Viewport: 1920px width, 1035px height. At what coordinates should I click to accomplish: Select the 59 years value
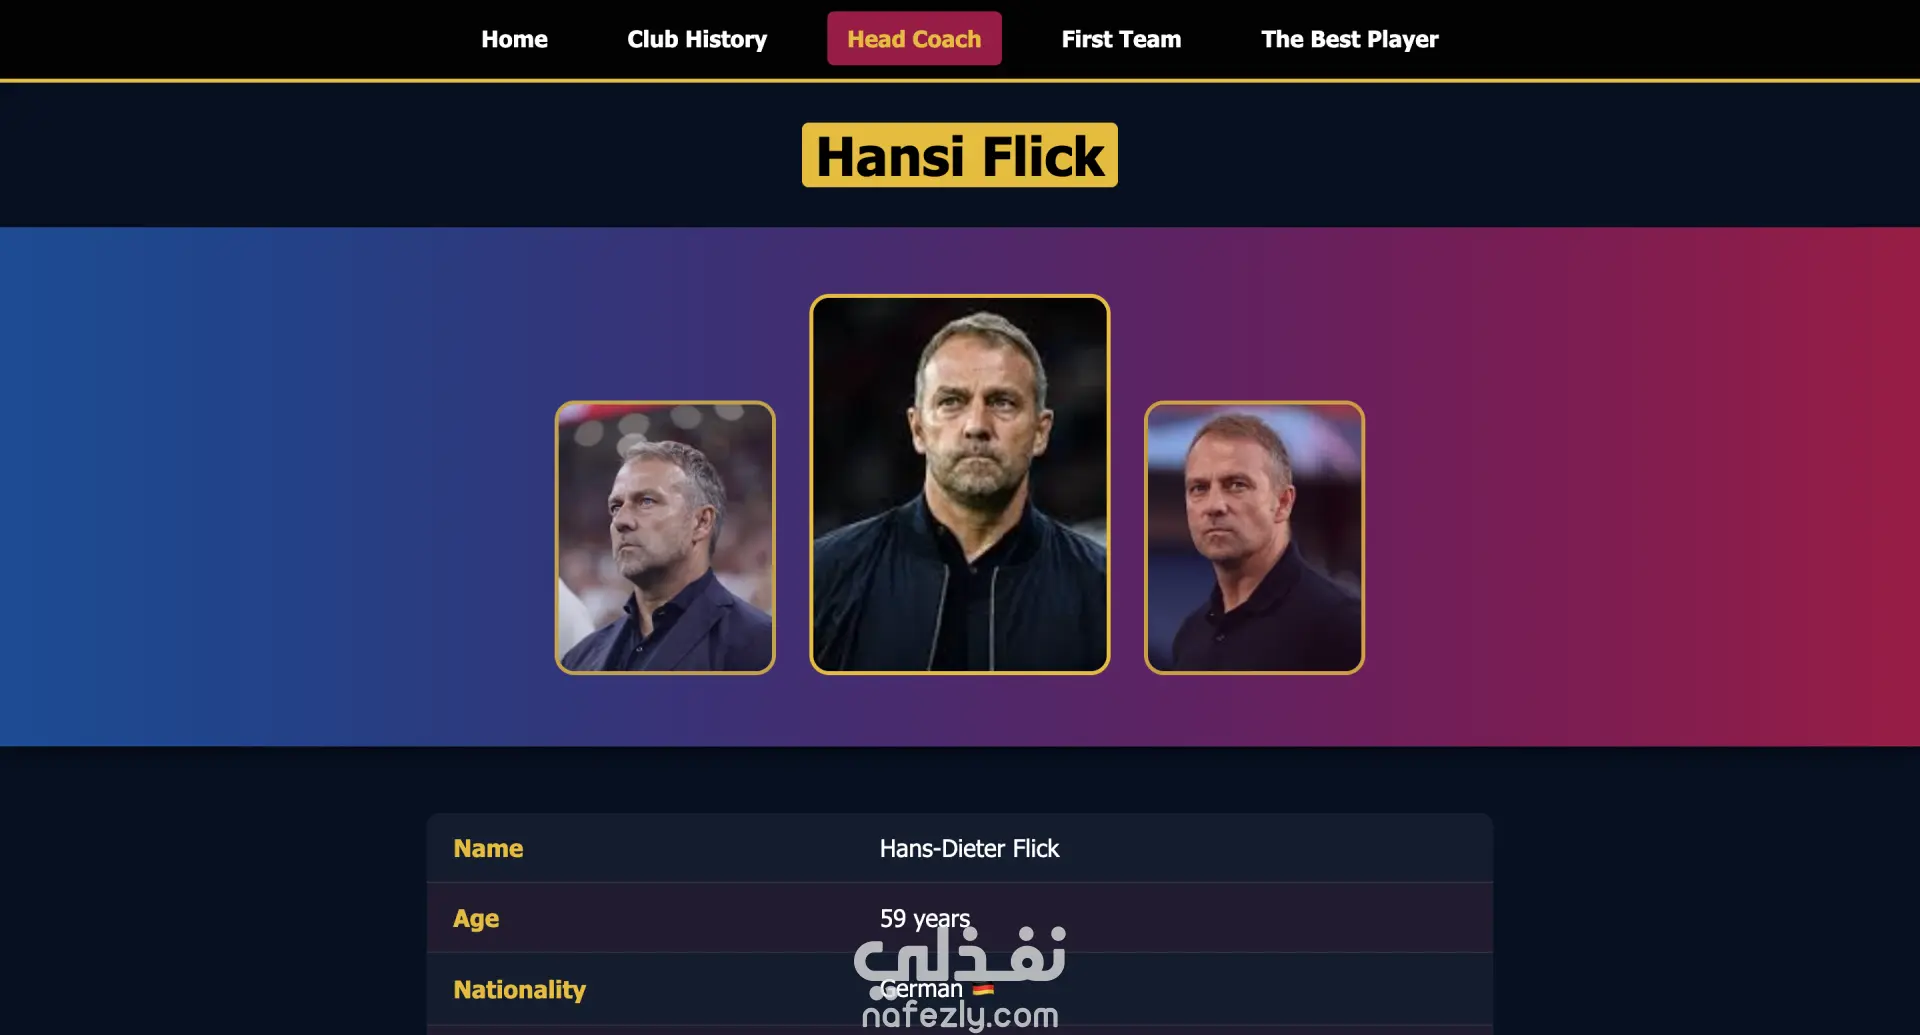pos(925,918)
